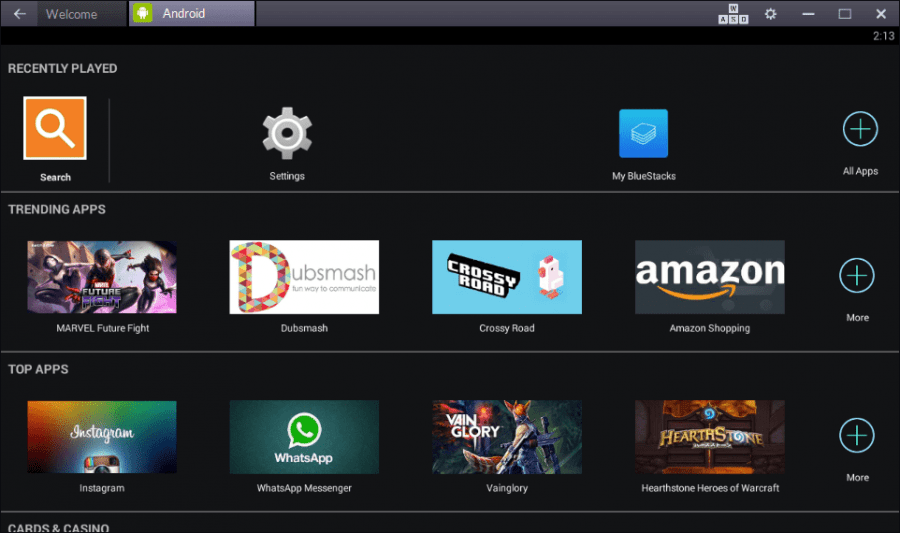Minimize the BlueStacks window
The height and width of the screenshot is (533, 900).
(808, 14)
